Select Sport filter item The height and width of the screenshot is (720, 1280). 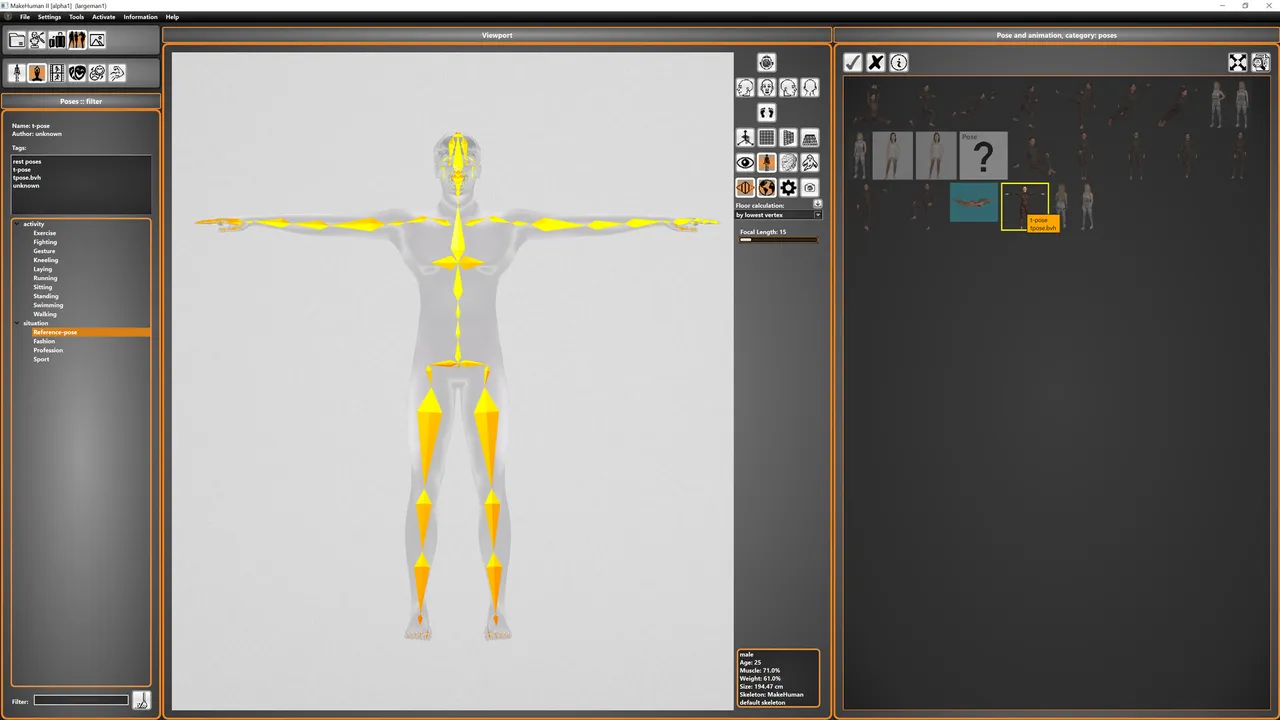tap(41, 359)
